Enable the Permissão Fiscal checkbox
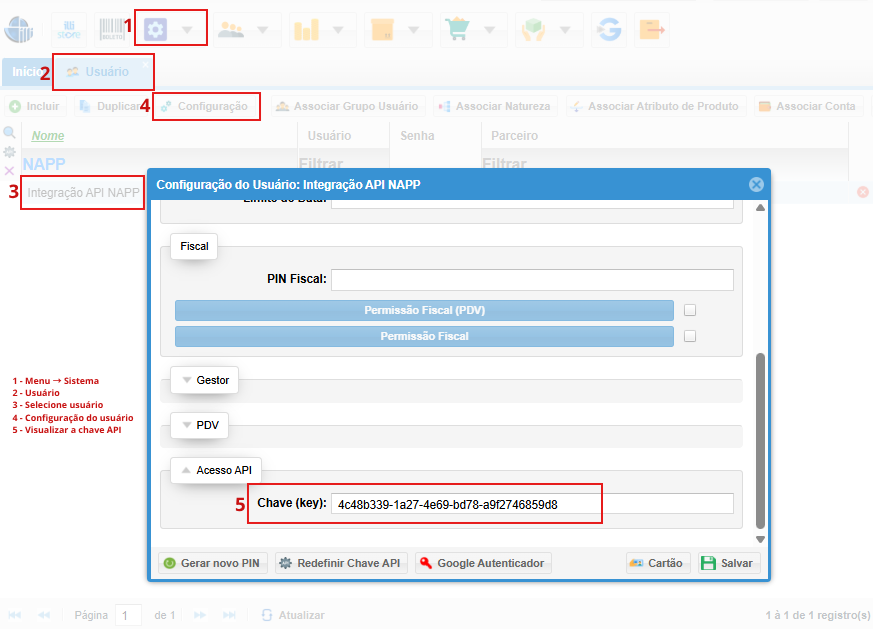The image size is (873, 629). (690, 336)
